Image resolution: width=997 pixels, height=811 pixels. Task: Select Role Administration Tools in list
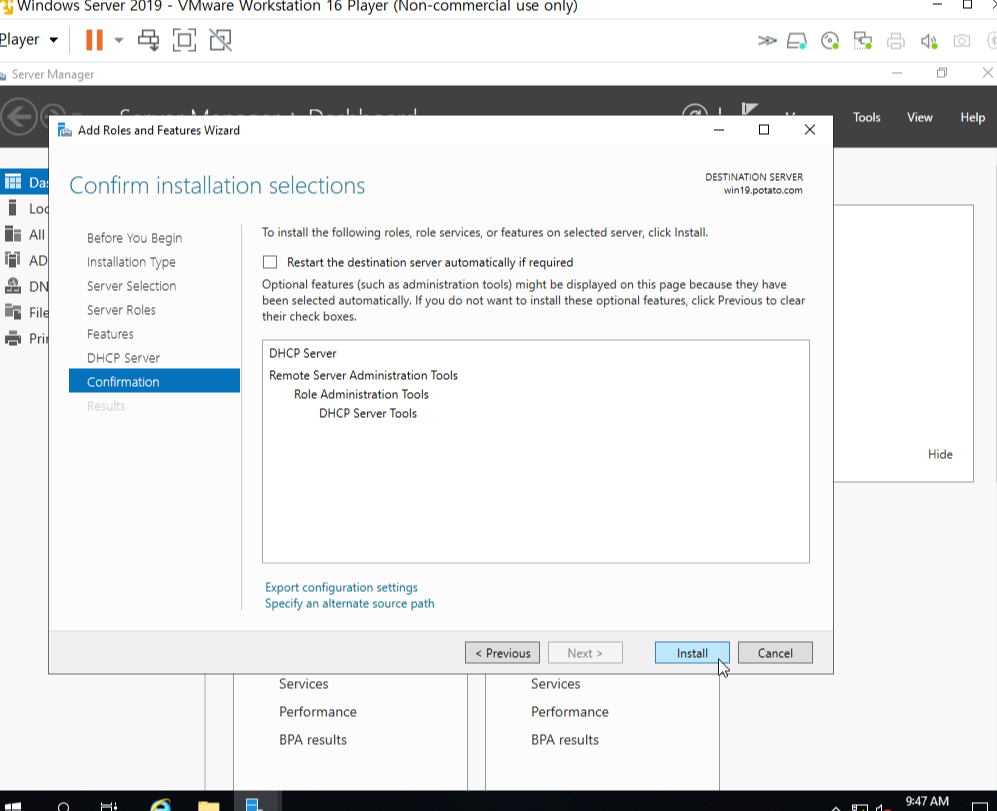coord(361,394)
